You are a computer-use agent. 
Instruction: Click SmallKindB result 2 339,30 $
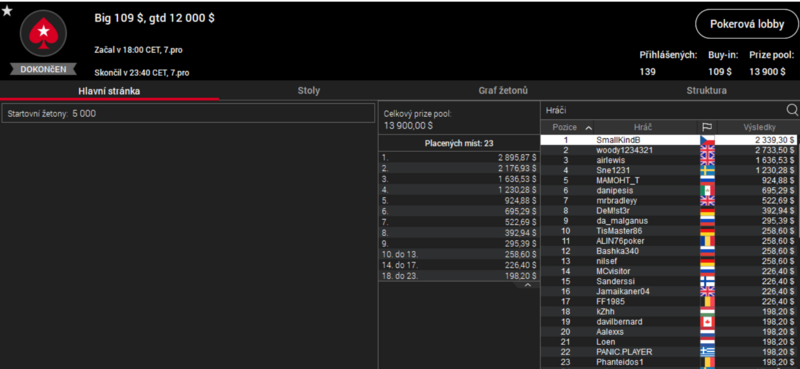pos(773,140)
